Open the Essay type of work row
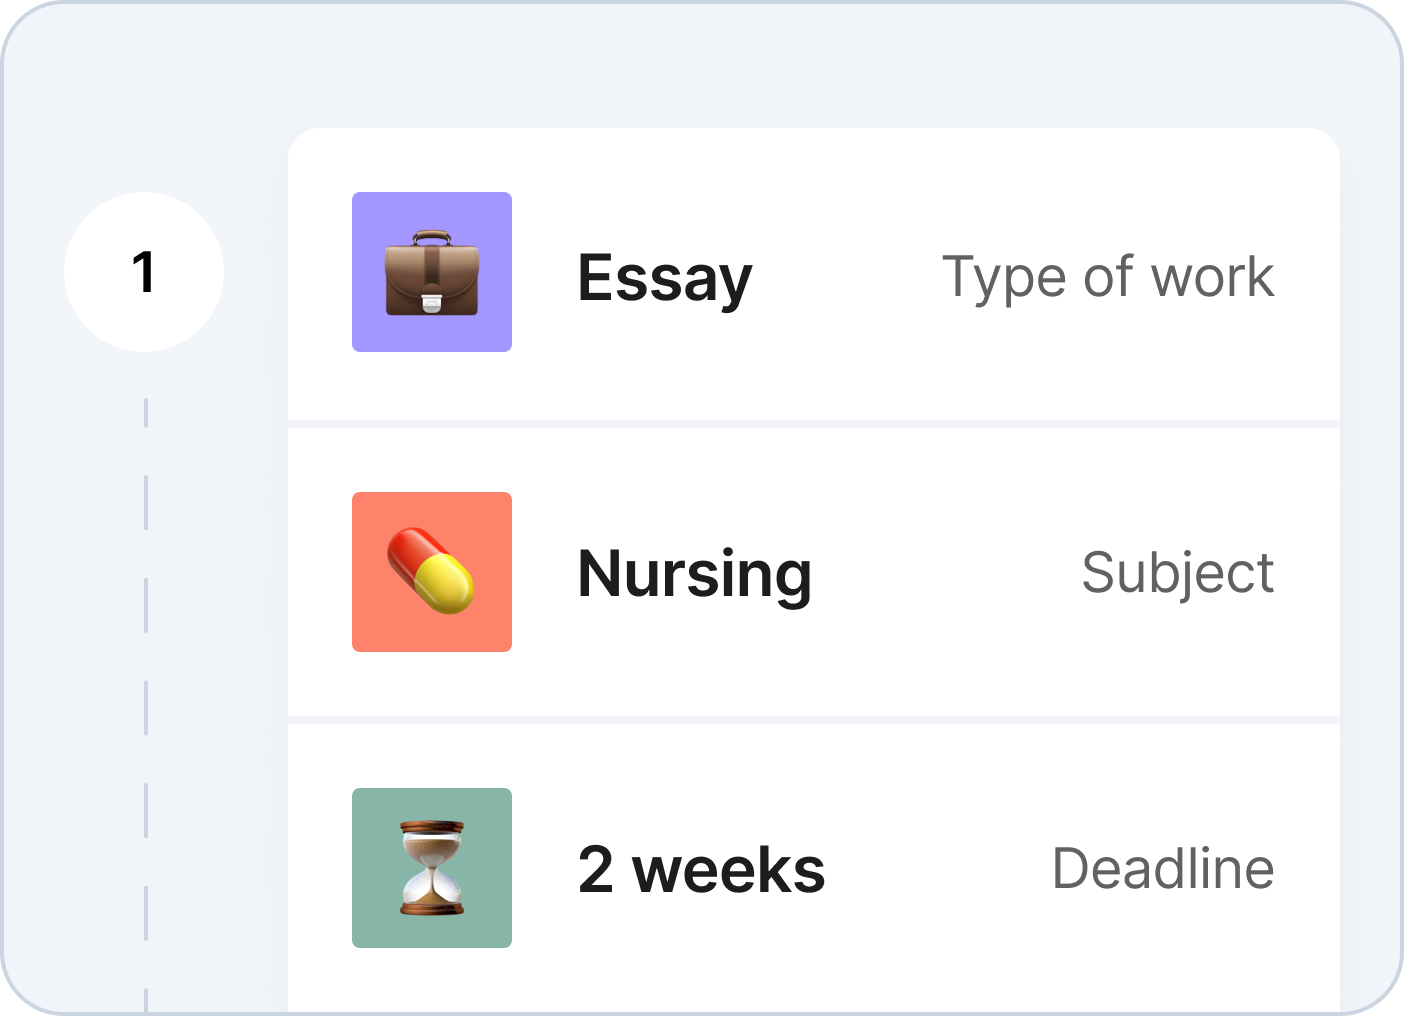This screenshot has width=1404, height=1016. pos(814,274)
